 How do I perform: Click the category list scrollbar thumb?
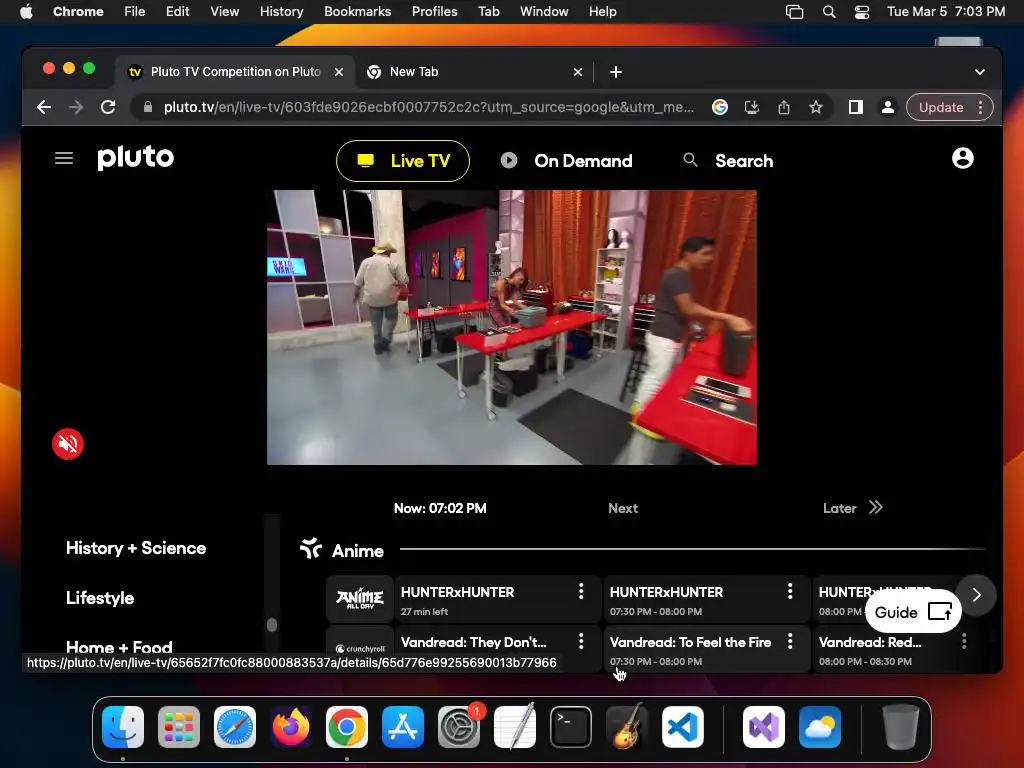(272, 625)
